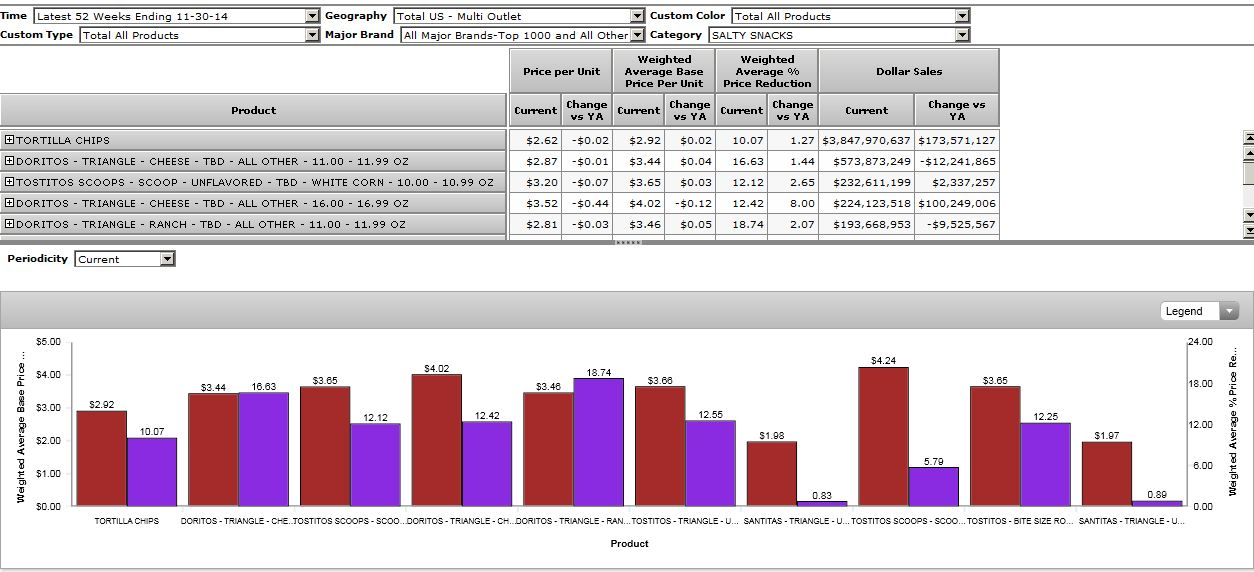Viewport: 1254px width, 572px height.
Task: Click the Weighted Average % Price Reduction header
Action: [x=767, y=71]
